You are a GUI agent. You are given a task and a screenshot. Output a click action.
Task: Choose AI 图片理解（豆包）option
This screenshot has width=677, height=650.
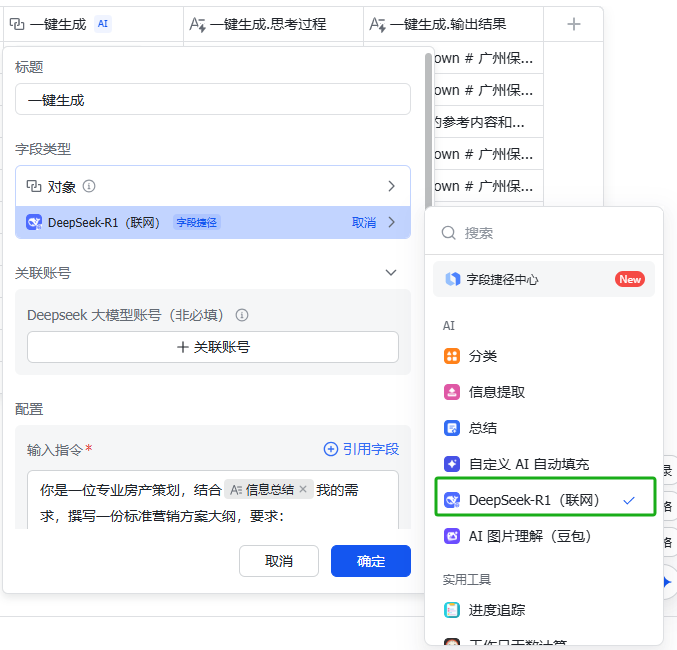(x=544, y=536)
